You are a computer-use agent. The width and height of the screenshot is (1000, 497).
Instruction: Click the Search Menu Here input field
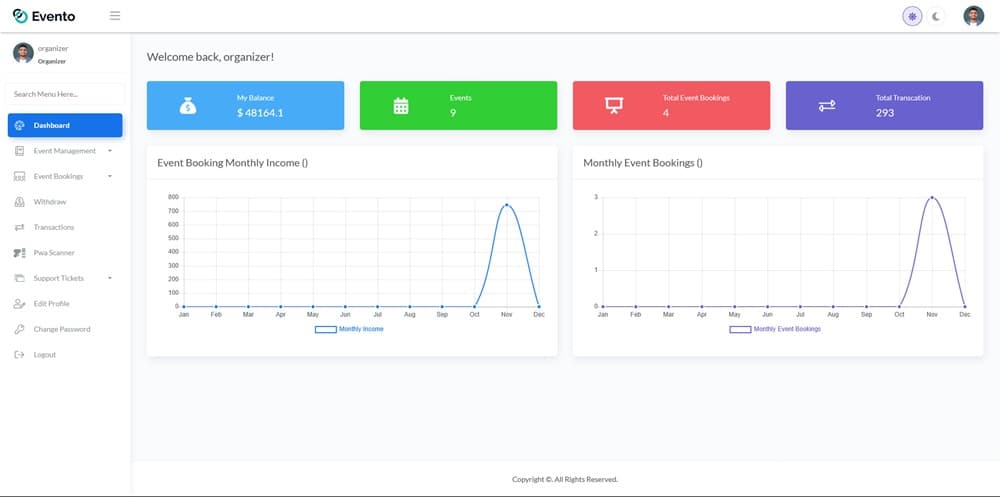click(65, 94)
